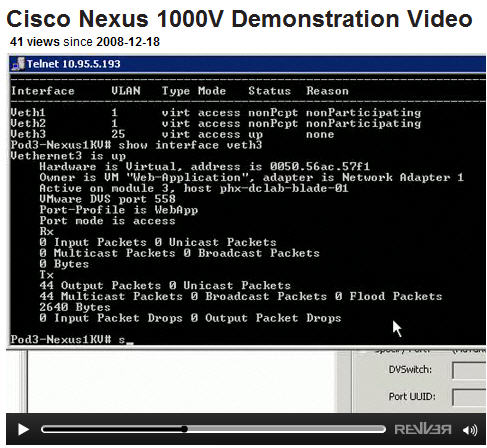This screenshot has width=487, height=448.
Task: Jump ahead on the unplayed progress track
Action: 286,429
